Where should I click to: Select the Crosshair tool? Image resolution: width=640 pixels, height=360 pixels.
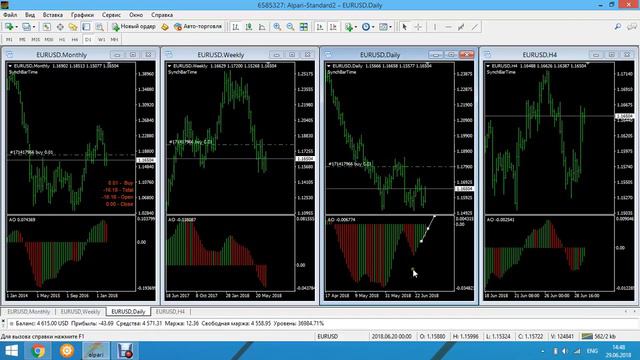(x=418, y=27)
